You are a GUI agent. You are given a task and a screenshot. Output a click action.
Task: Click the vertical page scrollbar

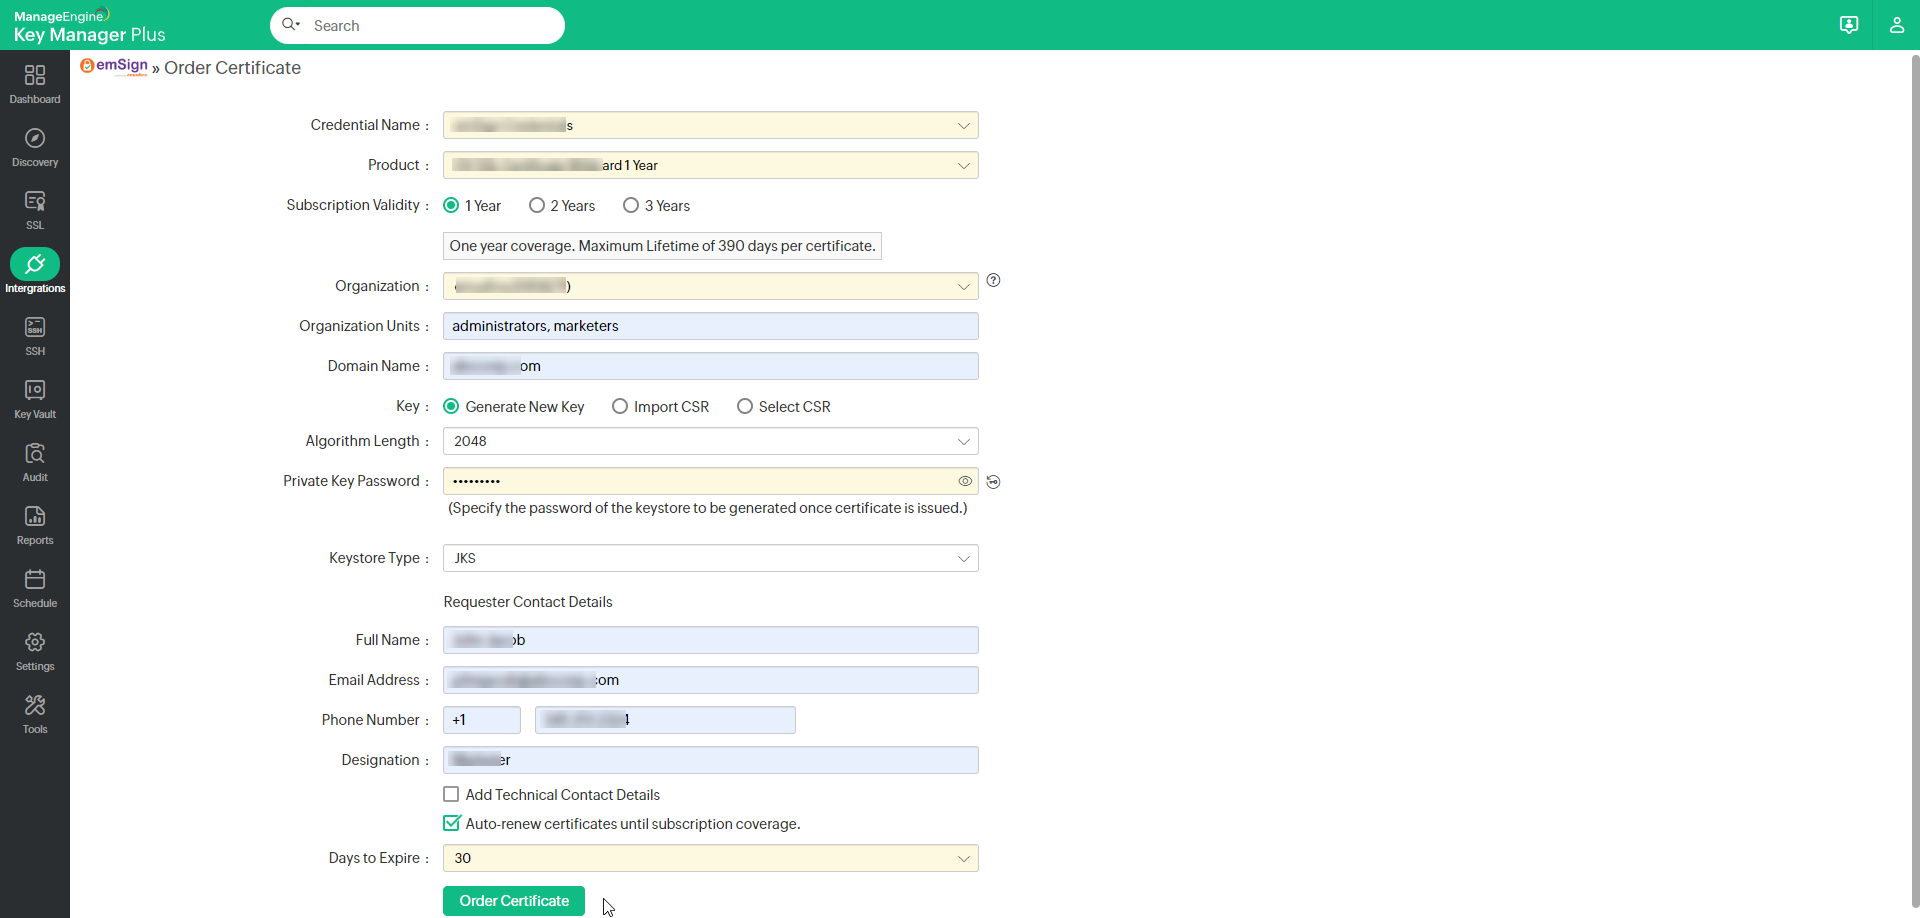1914,480
